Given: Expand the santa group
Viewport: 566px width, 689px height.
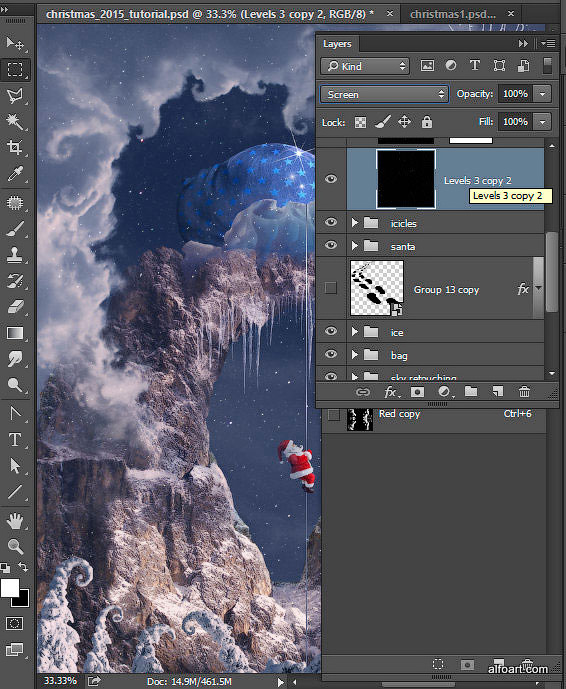Looking at the screenshot, I should click(355, 246).
